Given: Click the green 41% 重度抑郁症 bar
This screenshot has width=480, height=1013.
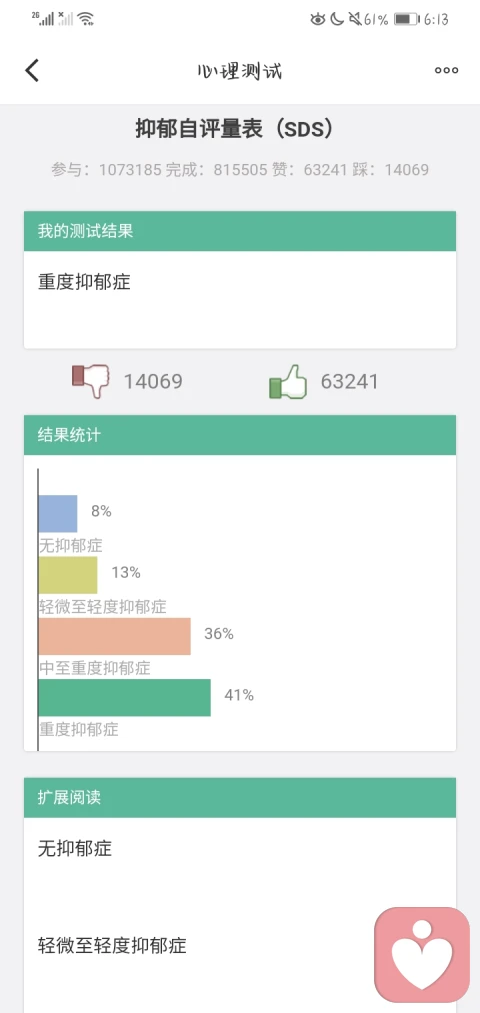Looking at the screenshot, I should 125,698.
